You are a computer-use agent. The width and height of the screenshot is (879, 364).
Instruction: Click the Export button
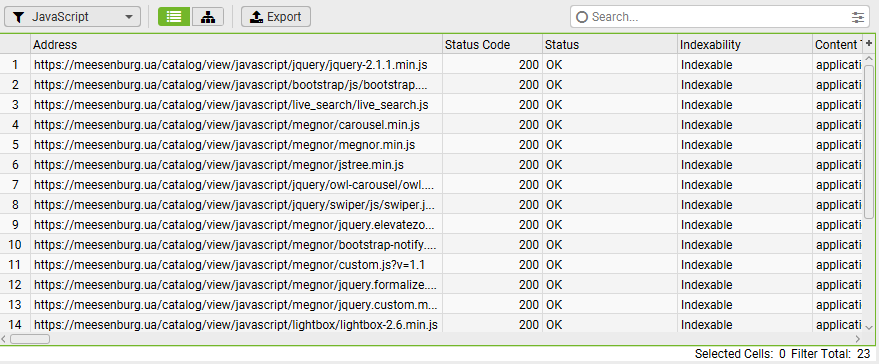[x=276, y=17]
